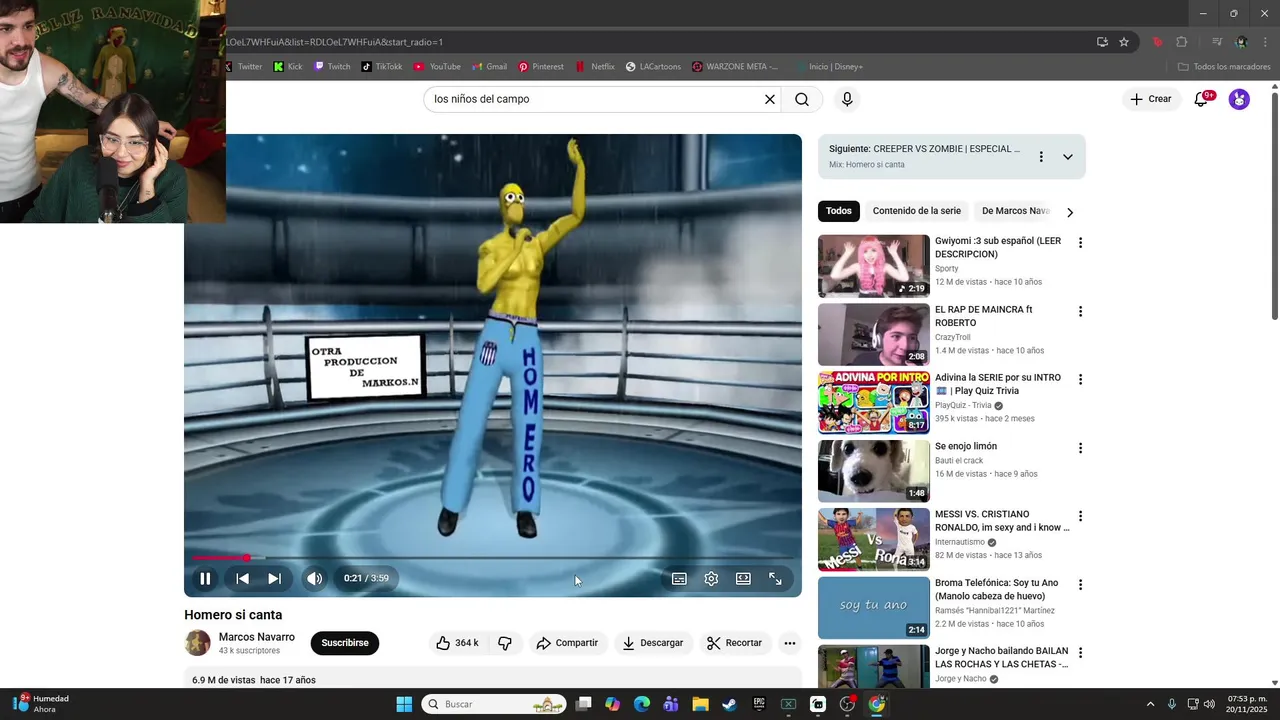Image resolution: width=1280 pixels, height=720 pixels.
Task: Select the Todos filter chip
Action: click(x=839, y=211)
